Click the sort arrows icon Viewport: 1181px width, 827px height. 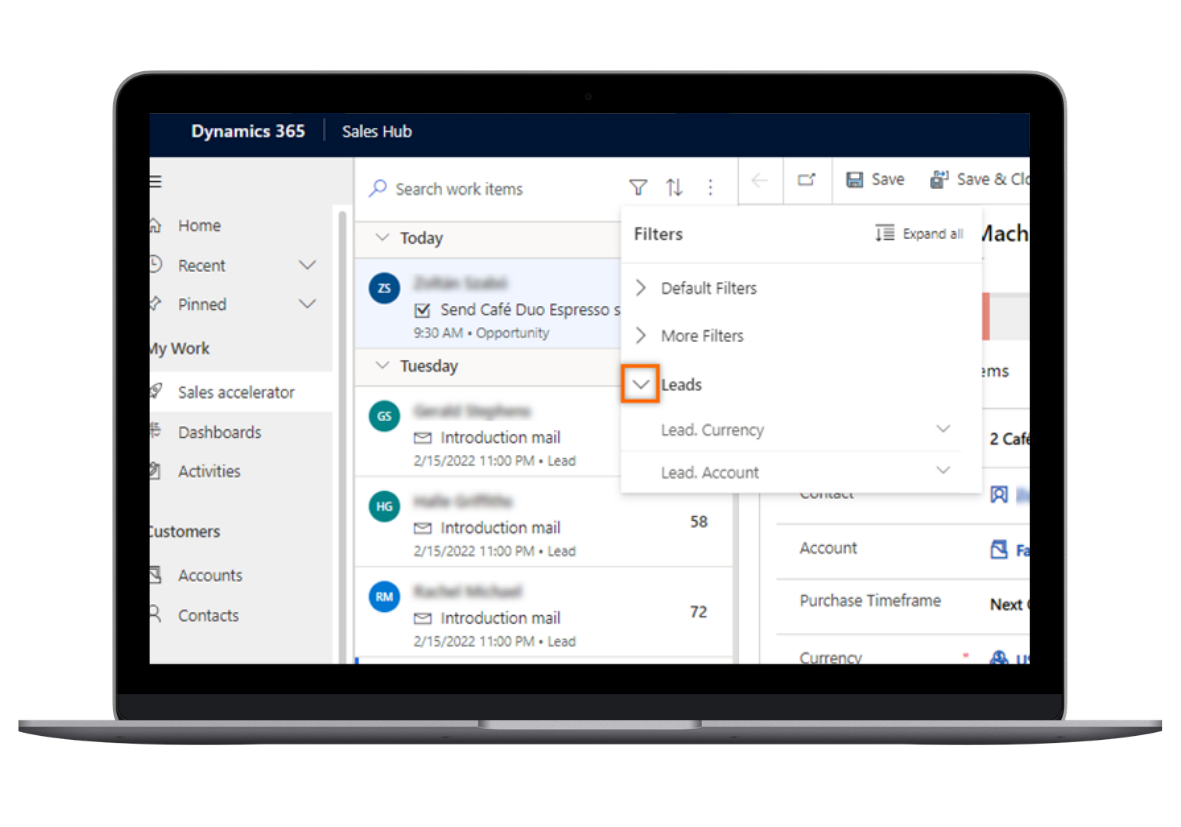tap(675, 188)
